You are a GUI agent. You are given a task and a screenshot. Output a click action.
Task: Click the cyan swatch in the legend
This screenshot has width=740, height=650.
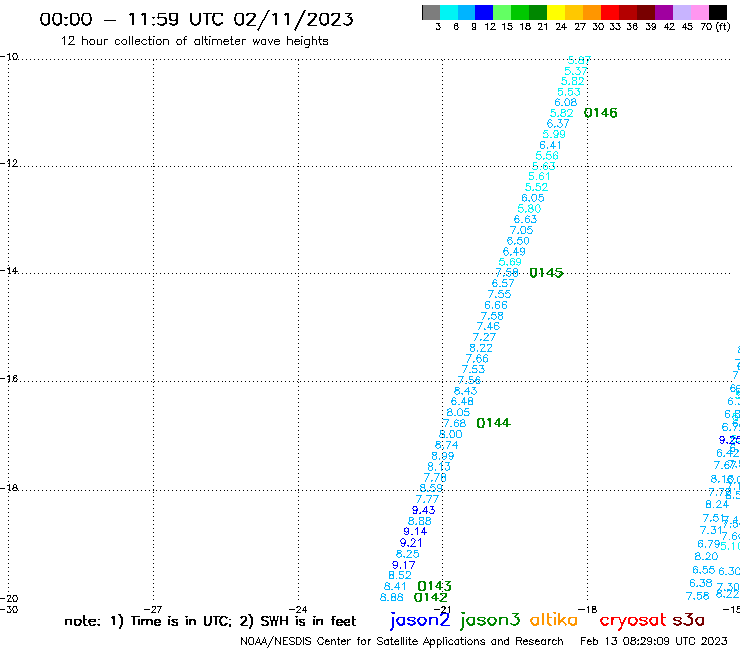tap(449, 12)
